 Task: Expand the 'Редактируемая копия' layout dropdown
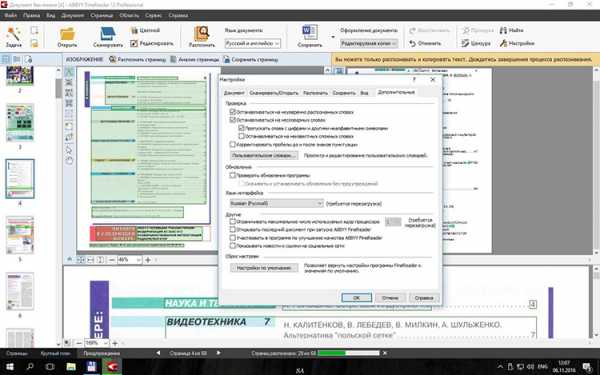pos(368,43)
